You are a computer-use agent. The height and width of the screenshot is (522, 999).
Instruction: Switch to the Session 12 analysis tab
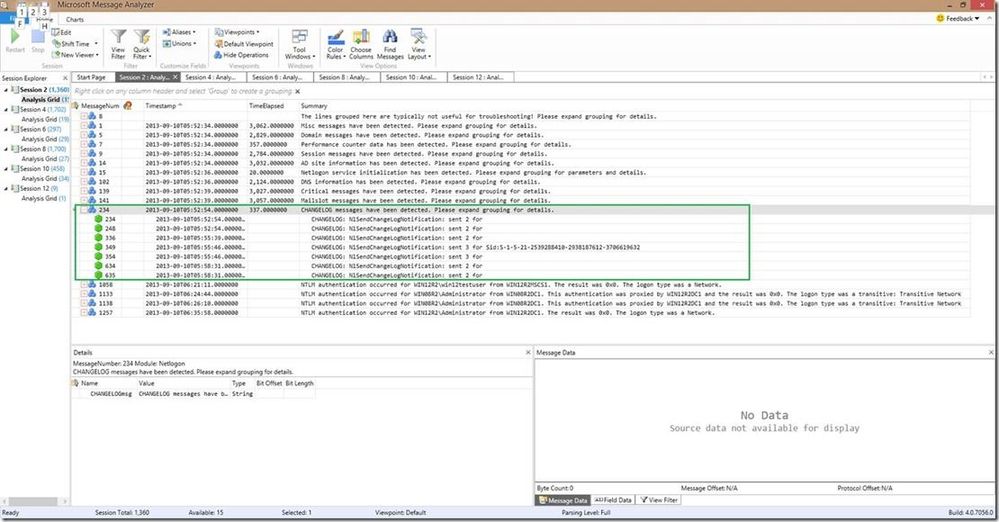478,77
